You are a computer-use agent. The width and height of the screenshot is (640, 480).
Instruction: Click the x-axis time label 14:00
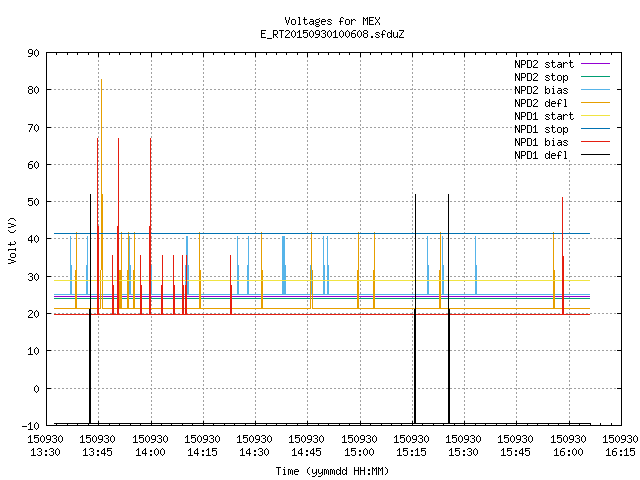pyautogui.click(x=151, y=453)
